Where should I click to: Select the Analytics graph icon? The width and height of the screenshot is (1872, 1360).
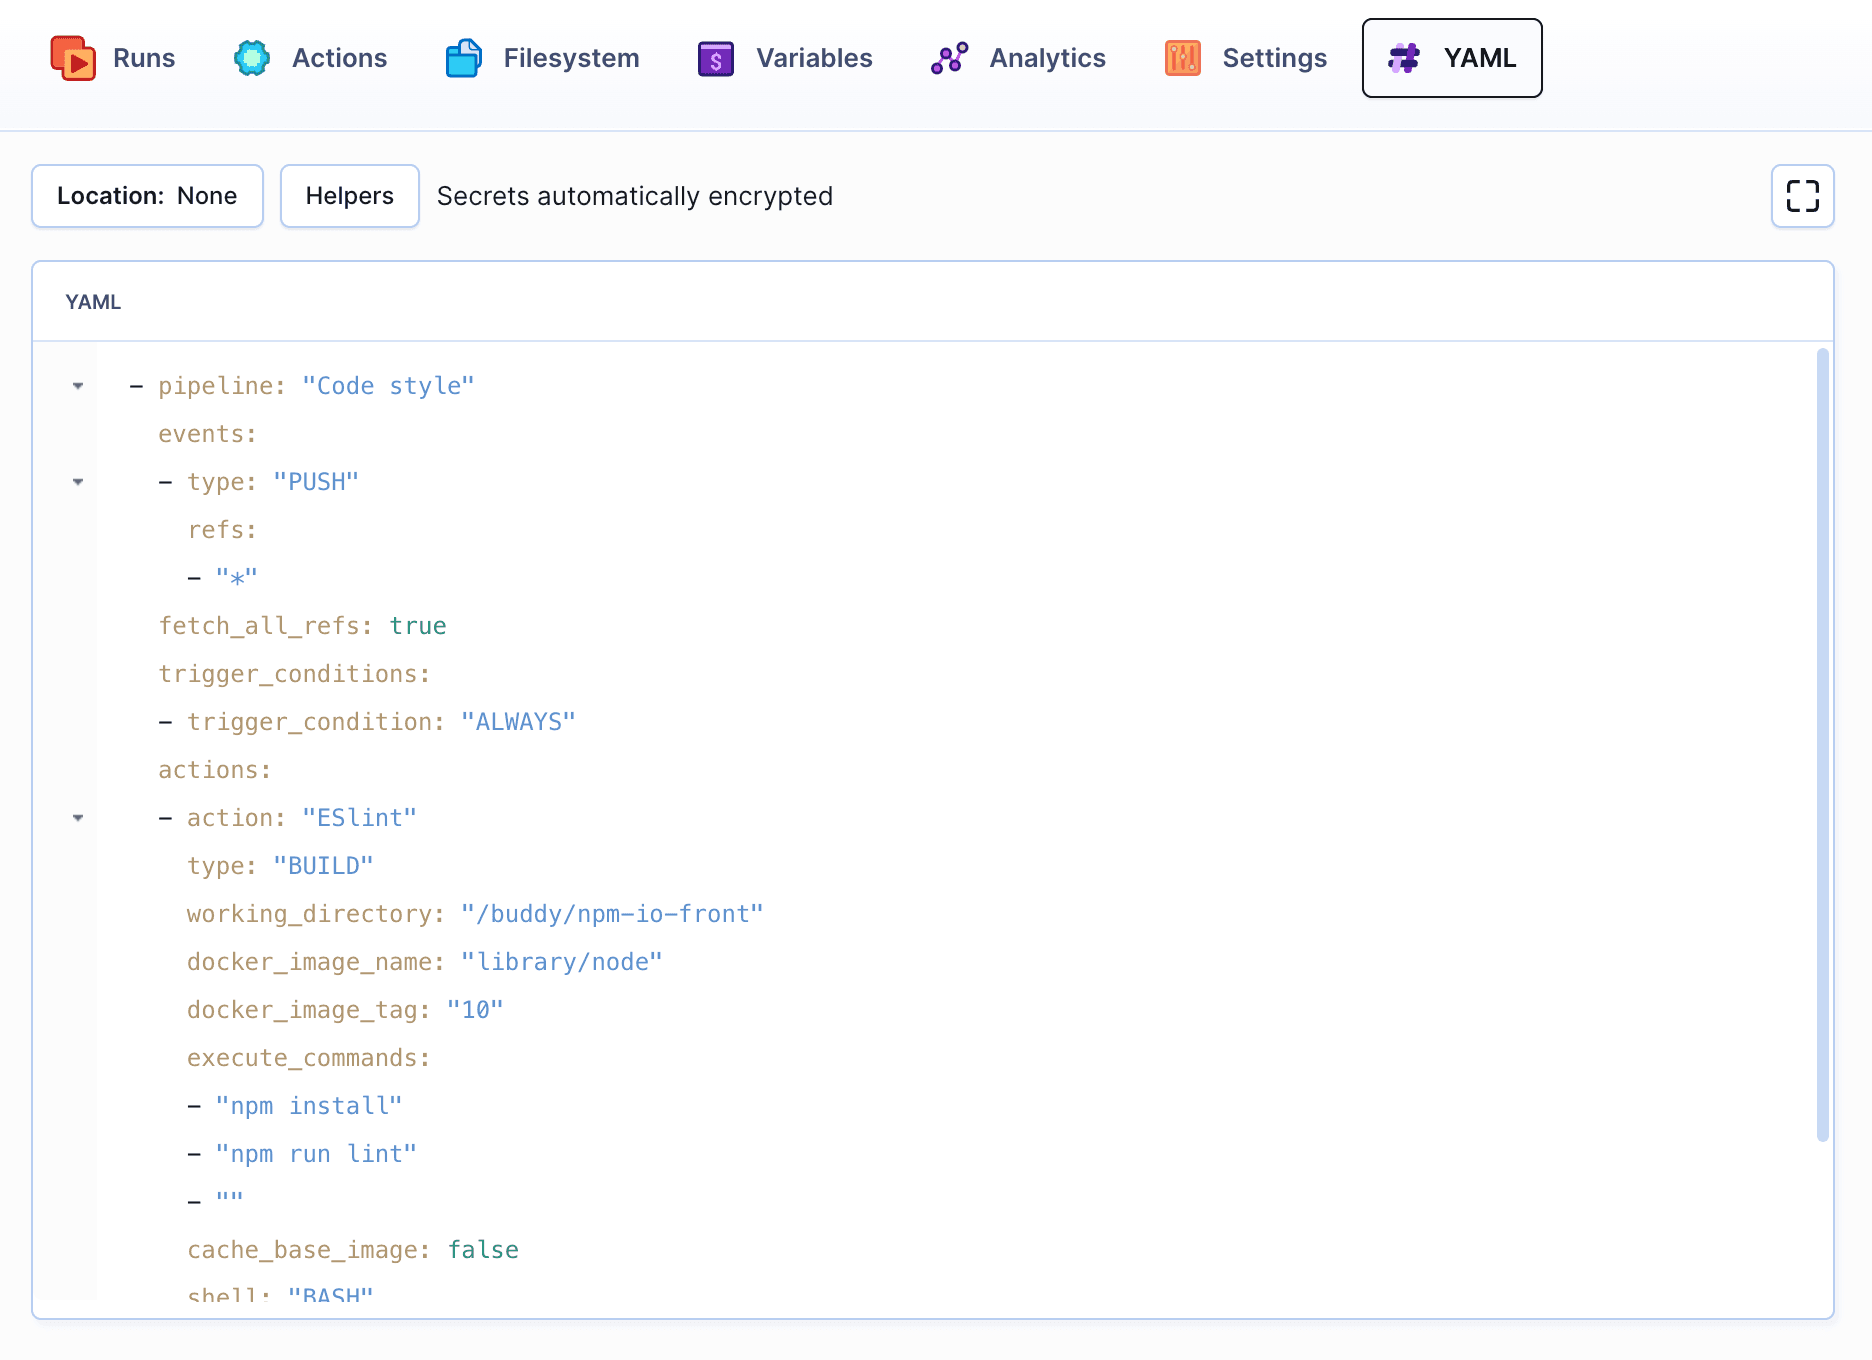(947, 58)
